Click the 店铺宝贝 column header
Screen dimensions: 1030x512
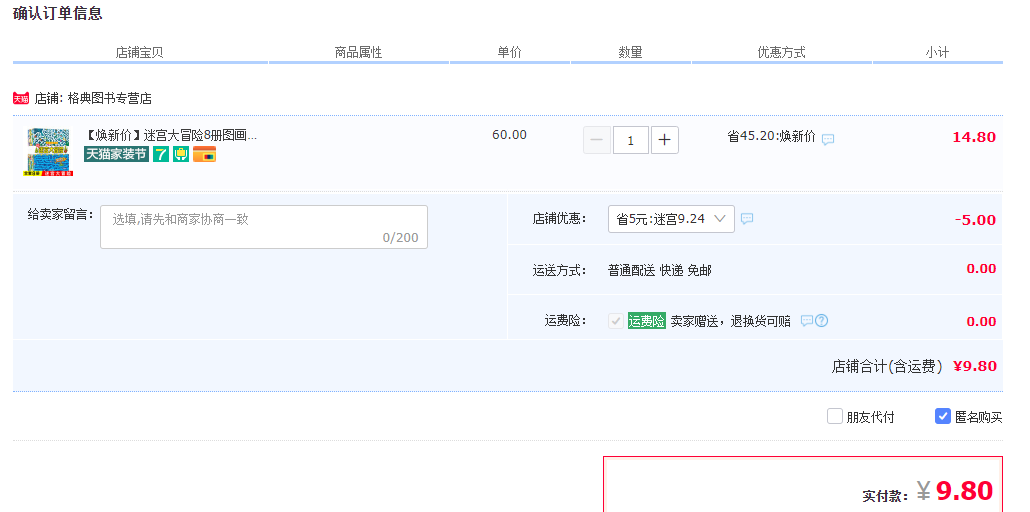click(139, 53)
